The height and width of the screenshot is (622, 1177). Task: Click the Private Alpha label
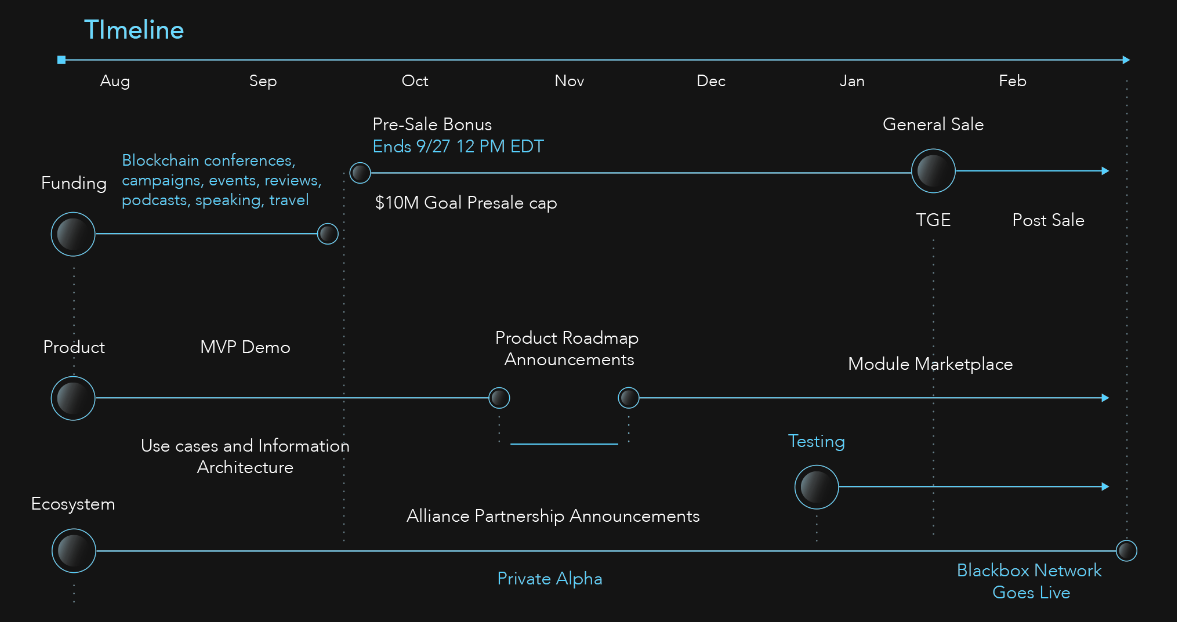(550, 579)
